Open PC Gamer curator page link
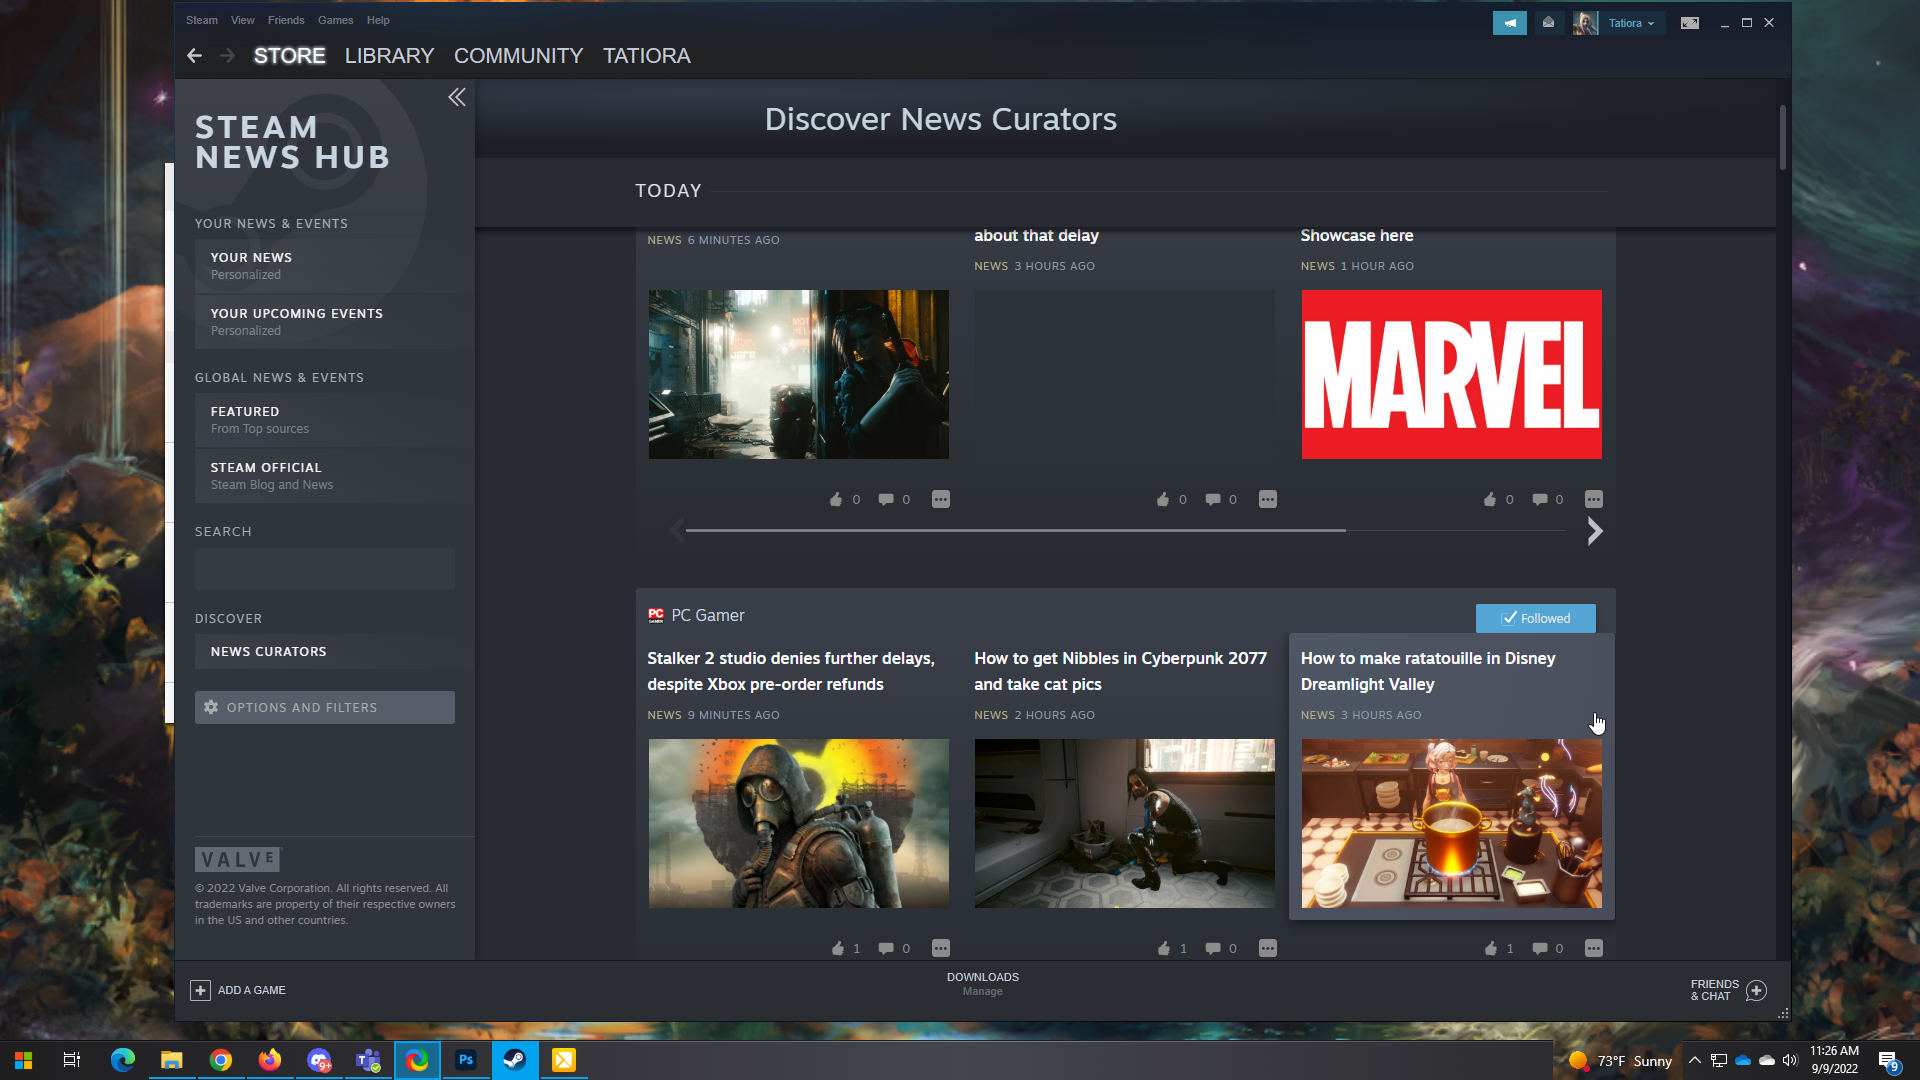The image size is (1920, 1080). coord(707,615)
